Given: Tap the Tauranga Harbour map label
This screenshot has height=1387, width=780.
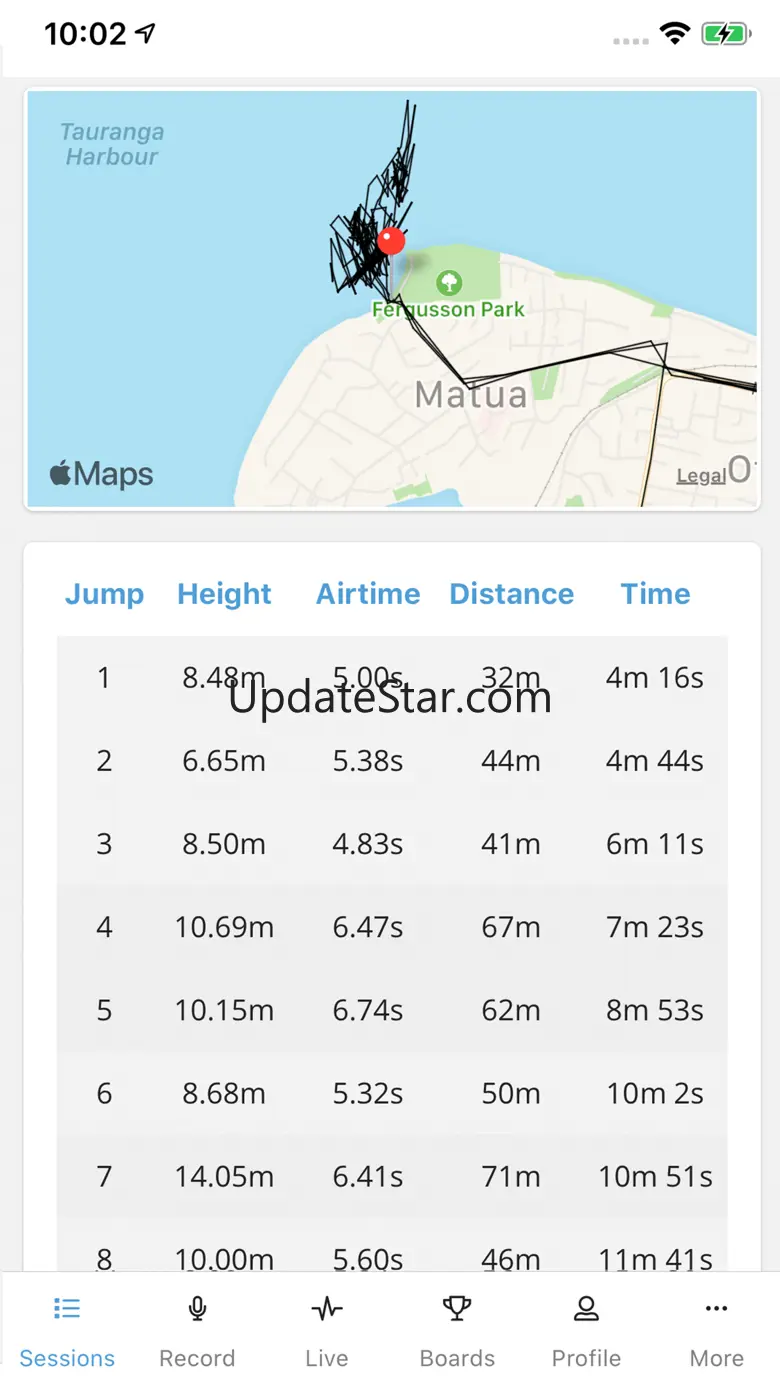Looking at the screenshot, I should [111, 144].
